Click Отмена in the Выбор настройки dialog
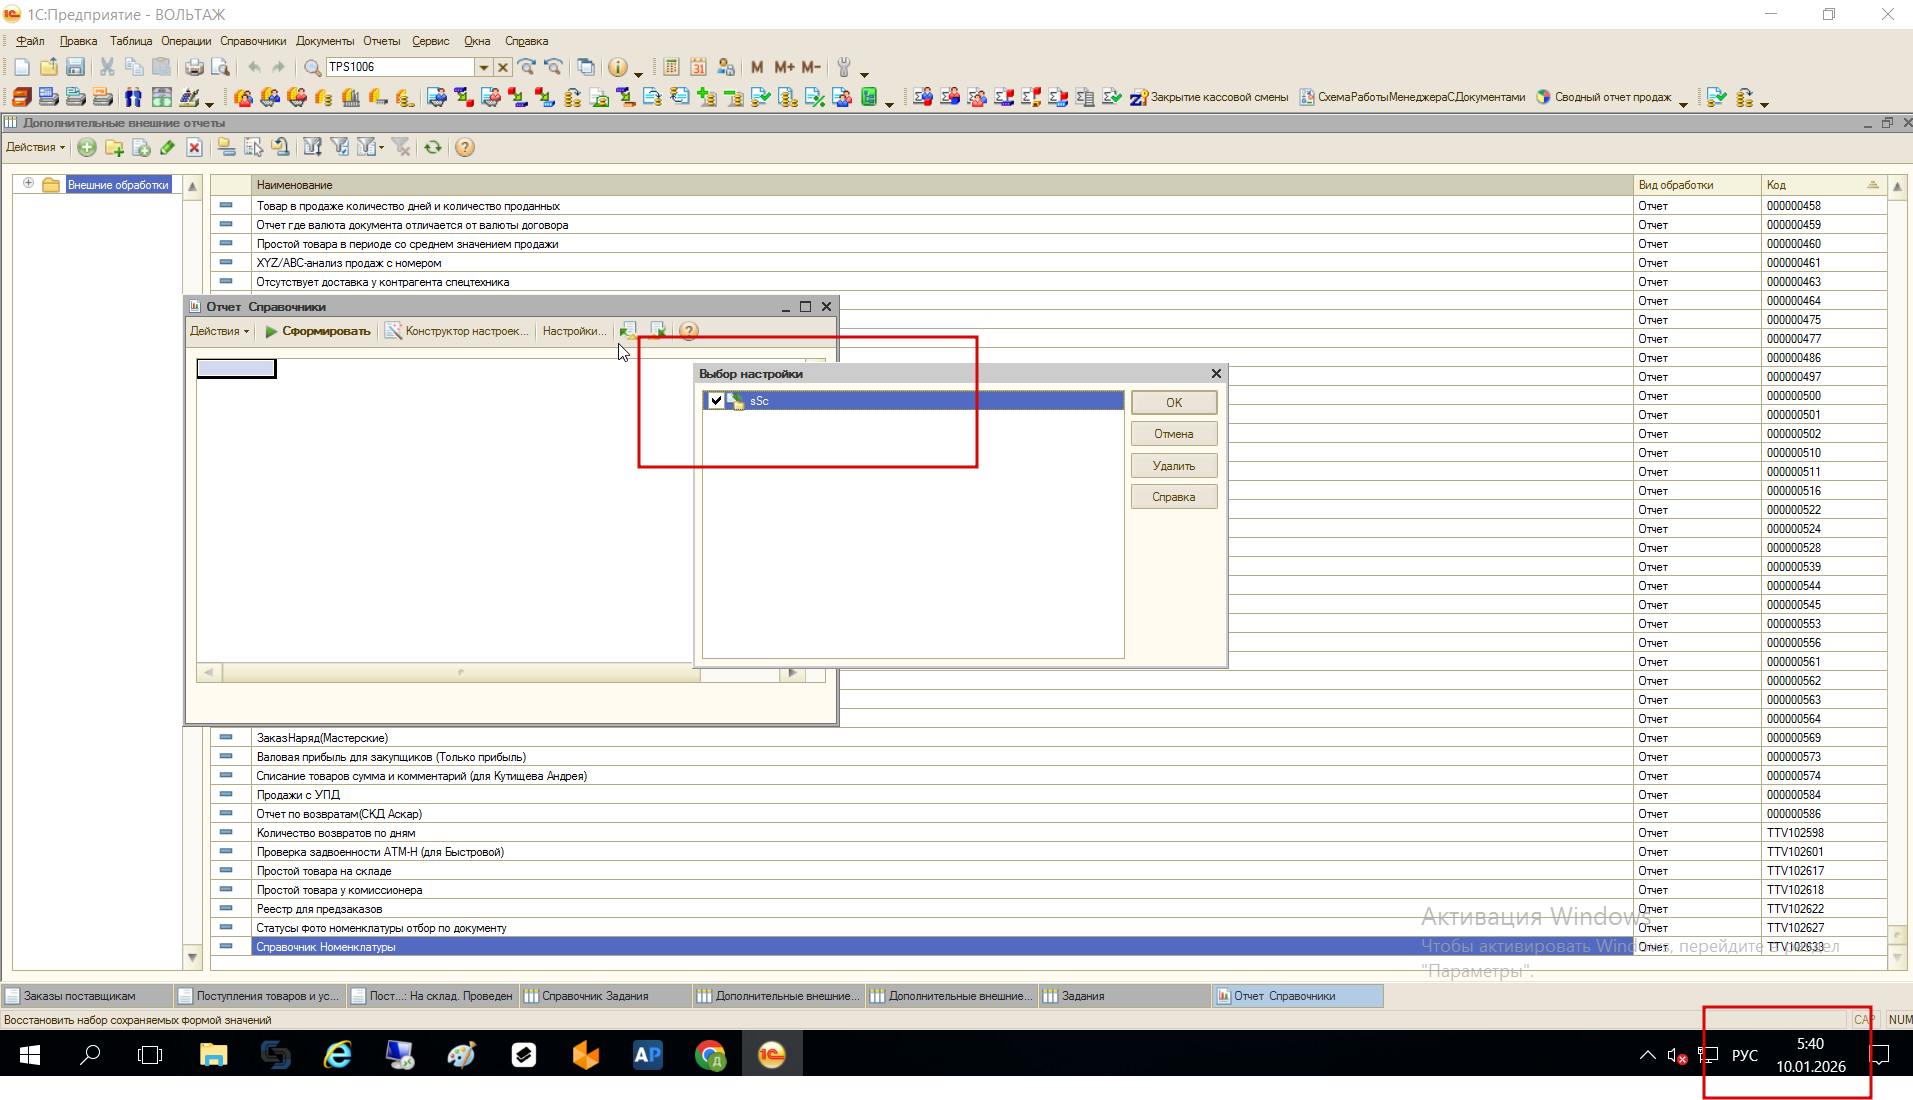Screen dimensions: 1913x1100 (1174, 434)
